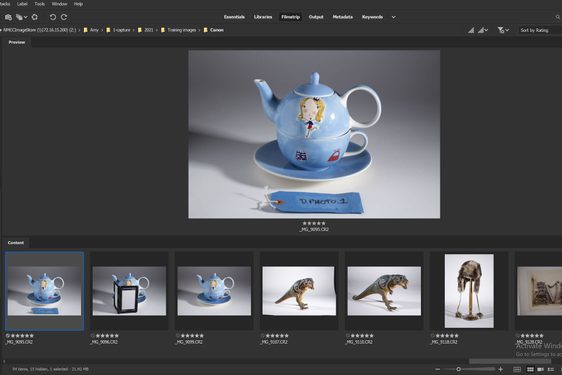Click the thumbnail quality options icon
The image size is (562, 375).
click(x=483, y=30)
